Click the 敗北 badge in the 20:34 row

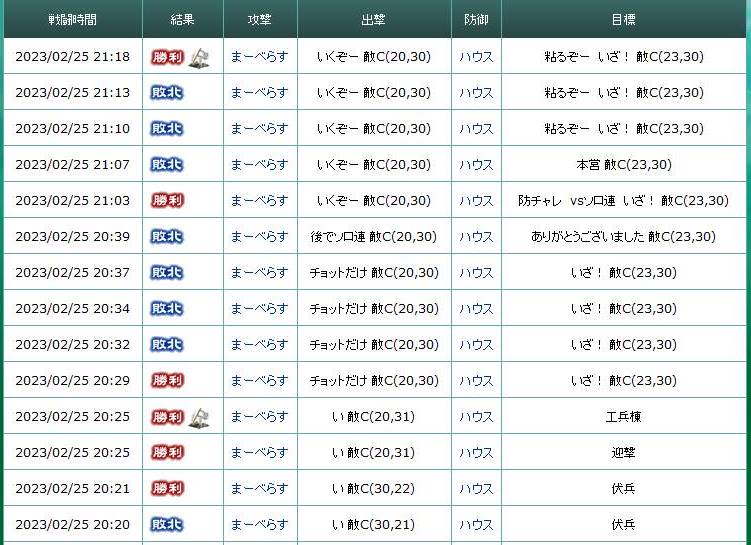(x=167, y=309)
